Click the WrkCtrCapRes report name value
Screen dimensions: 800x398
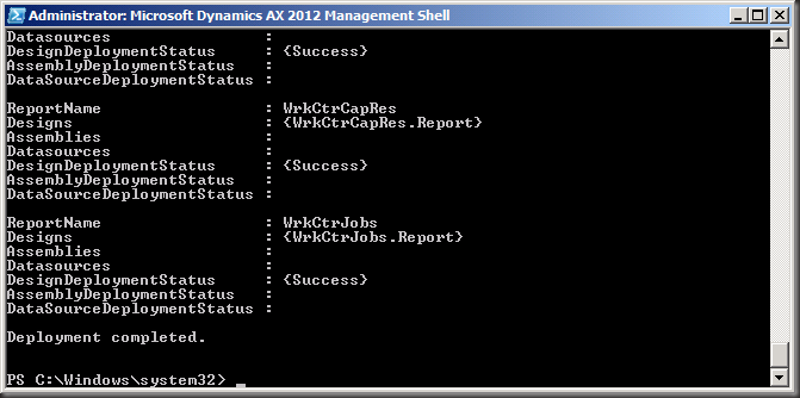coord(339,109)
